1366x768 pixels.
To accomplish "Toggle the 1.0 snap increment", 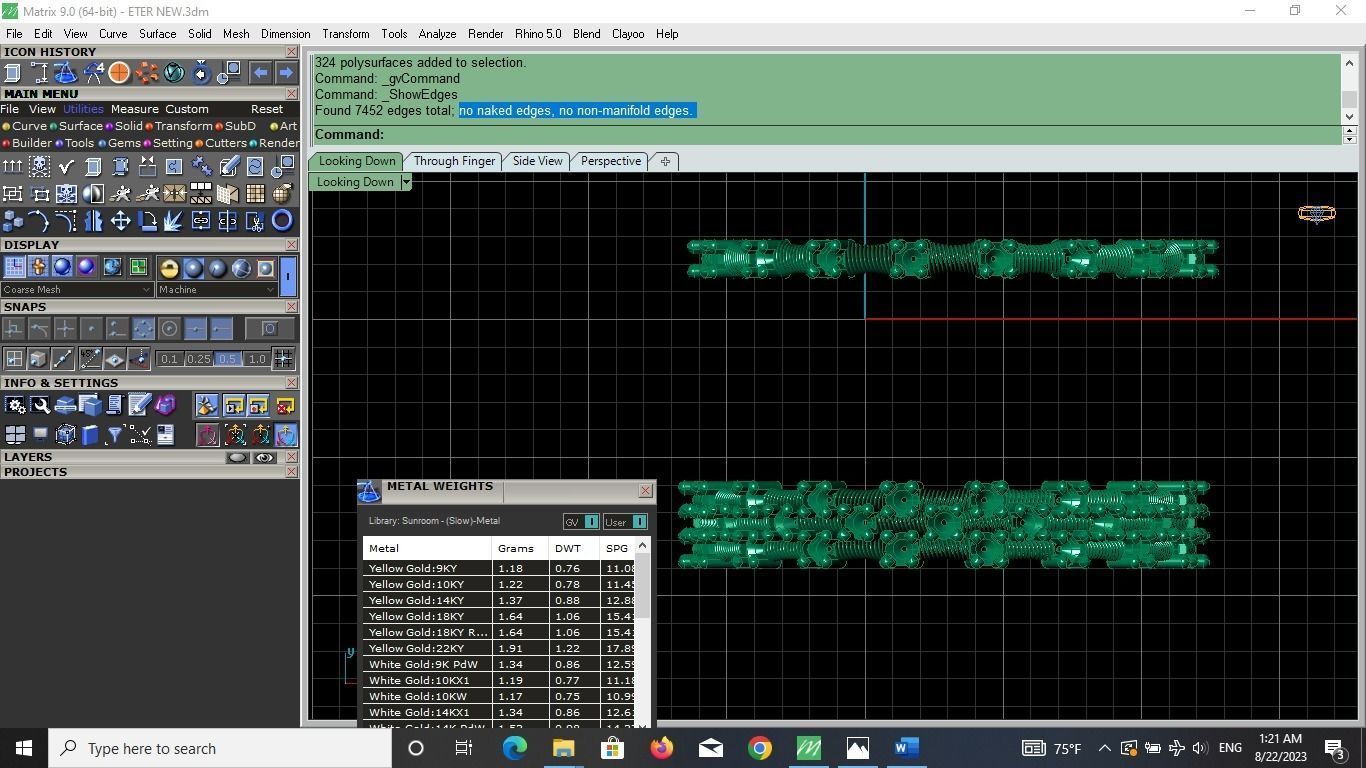I will [257, 359].
